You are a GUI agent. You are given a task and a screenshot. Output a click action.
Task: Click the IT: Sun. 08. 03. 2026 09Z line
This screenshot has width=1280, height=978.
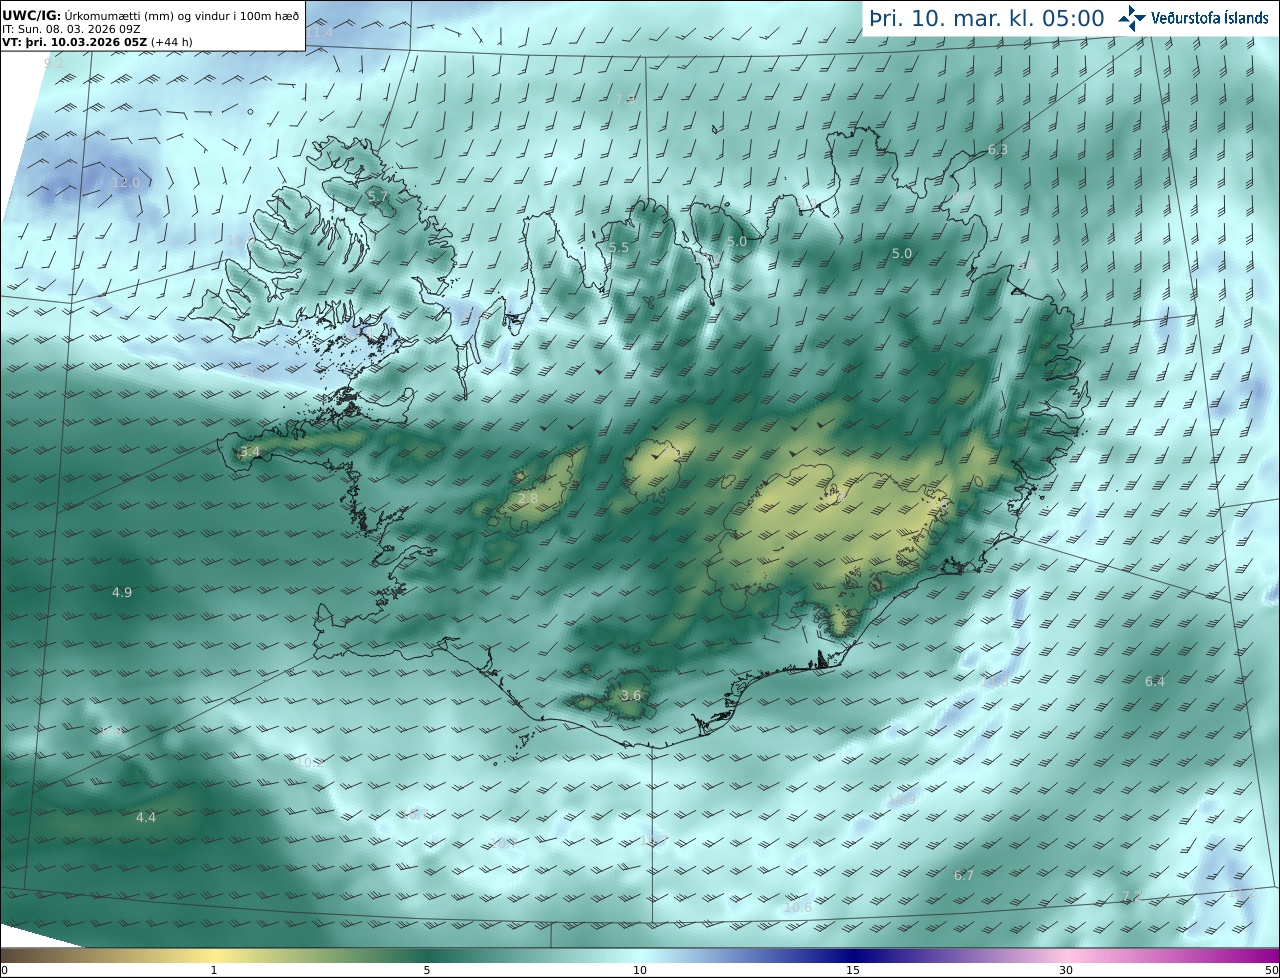[x=71, y=29]
